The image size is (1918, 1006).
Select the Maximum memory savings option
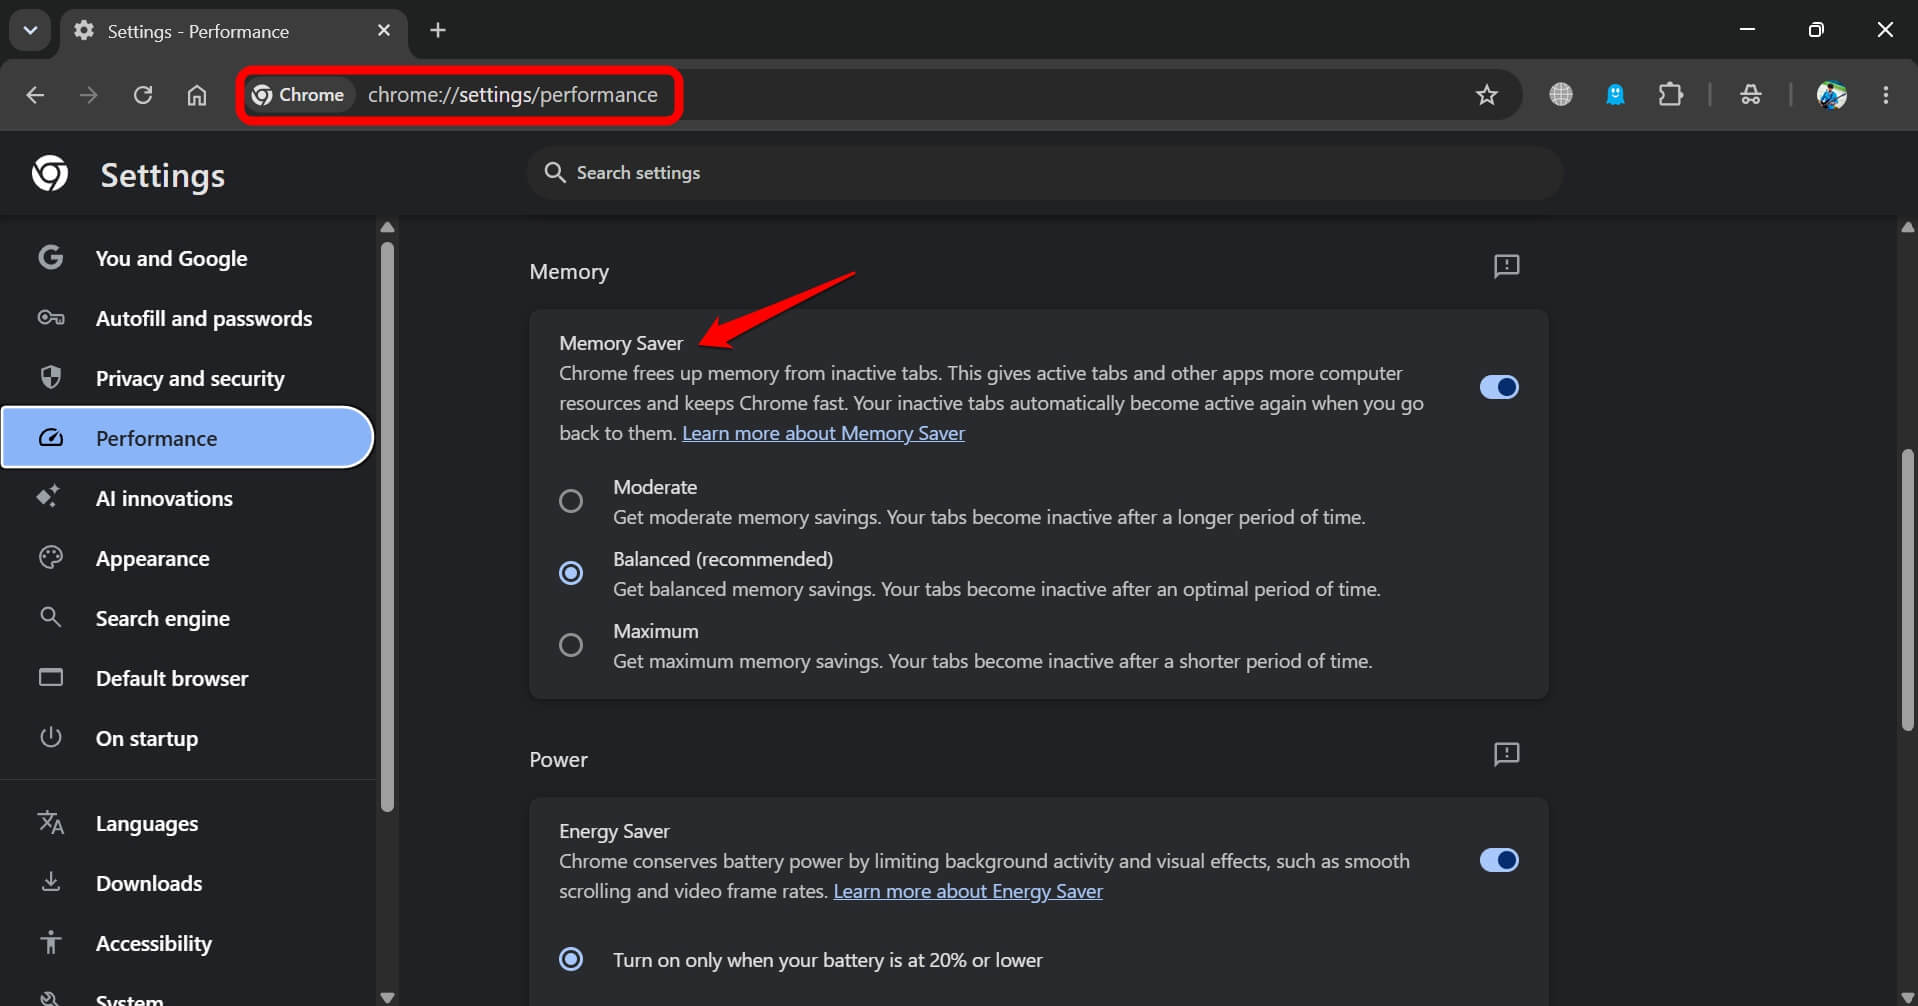click(x=571, y=645)
